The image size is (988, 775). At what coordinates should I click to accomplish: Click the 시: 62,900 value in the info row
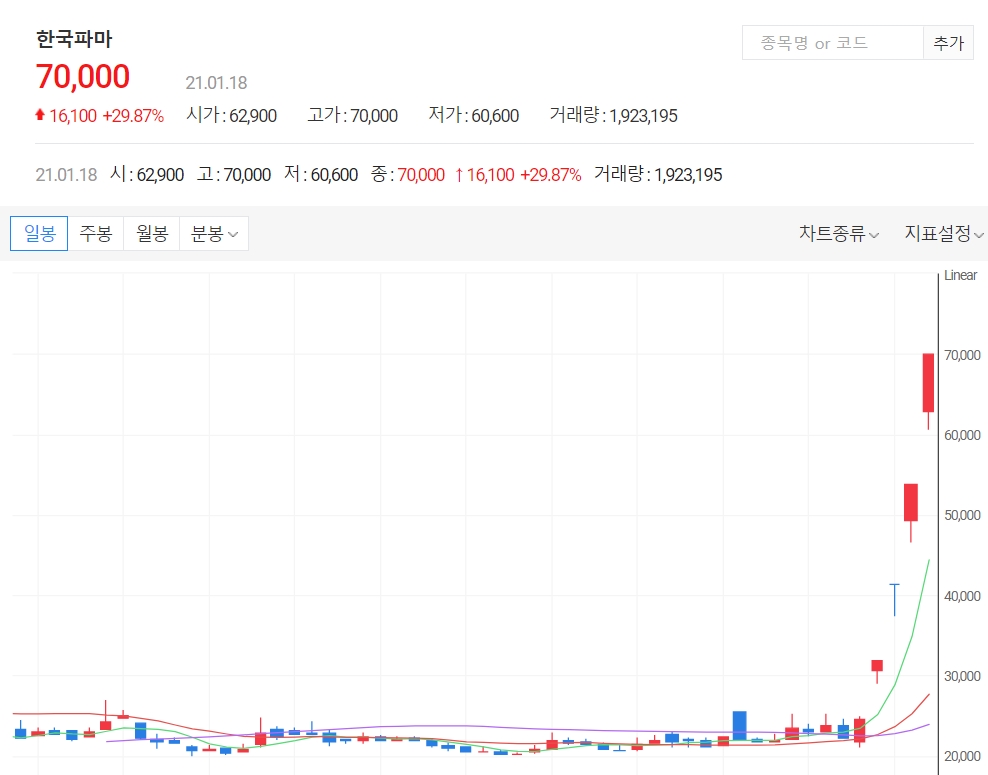click(x=147, y=175)
